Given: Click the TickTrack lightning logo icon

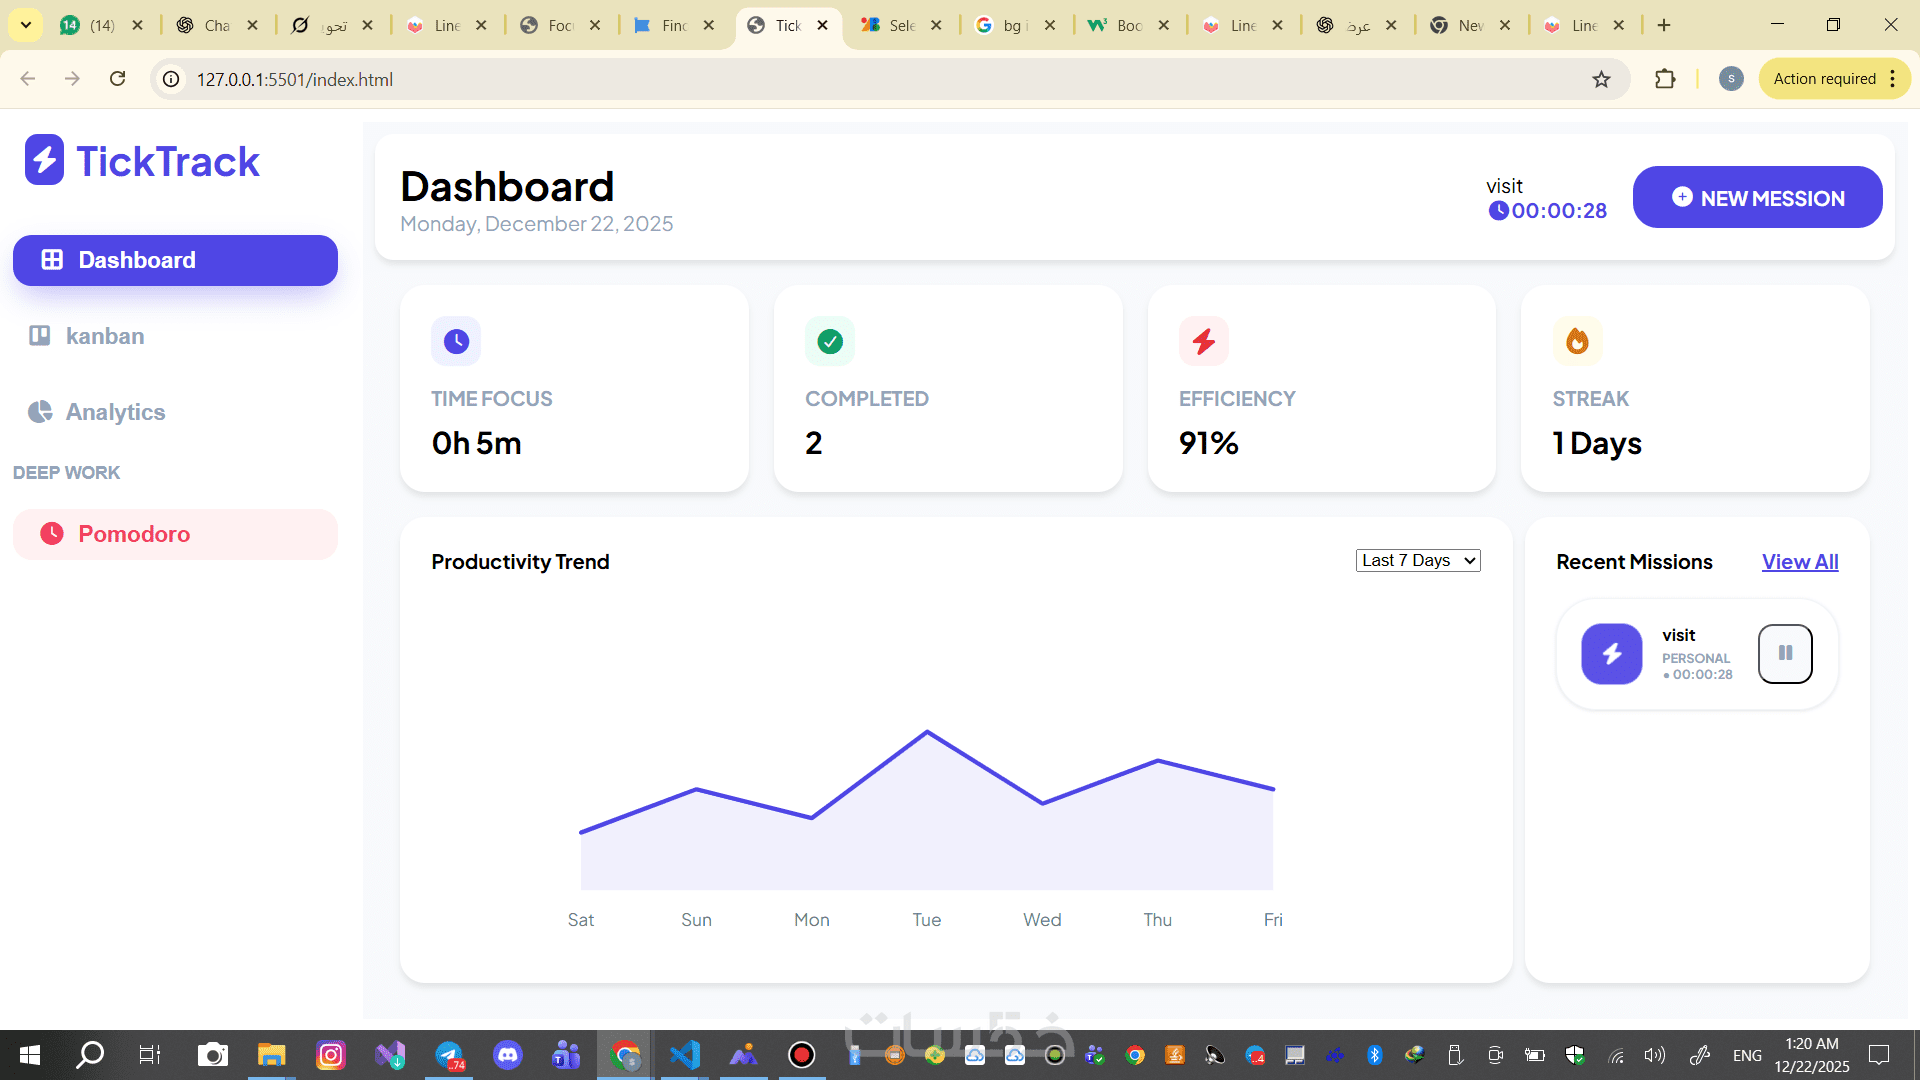Looking at the screenshot, I should [x=44, y=160].
